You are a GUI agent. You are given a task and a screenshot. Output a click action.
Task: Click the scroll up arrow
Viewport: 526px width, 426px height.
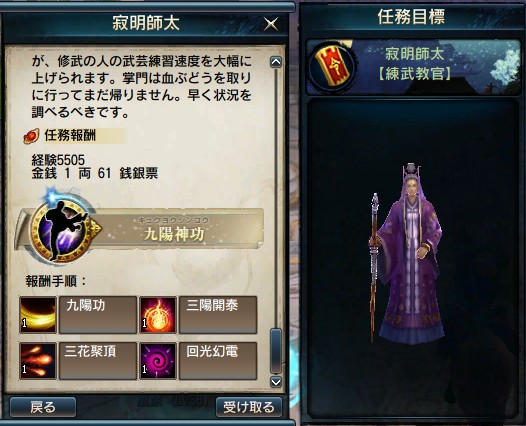coord(276,62)
